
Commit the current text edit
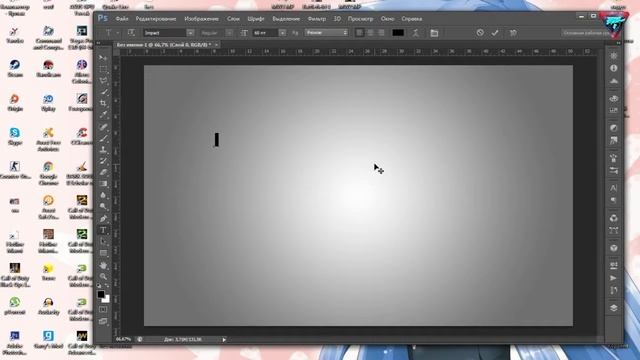pyautogui.click(x=495, y=33)
